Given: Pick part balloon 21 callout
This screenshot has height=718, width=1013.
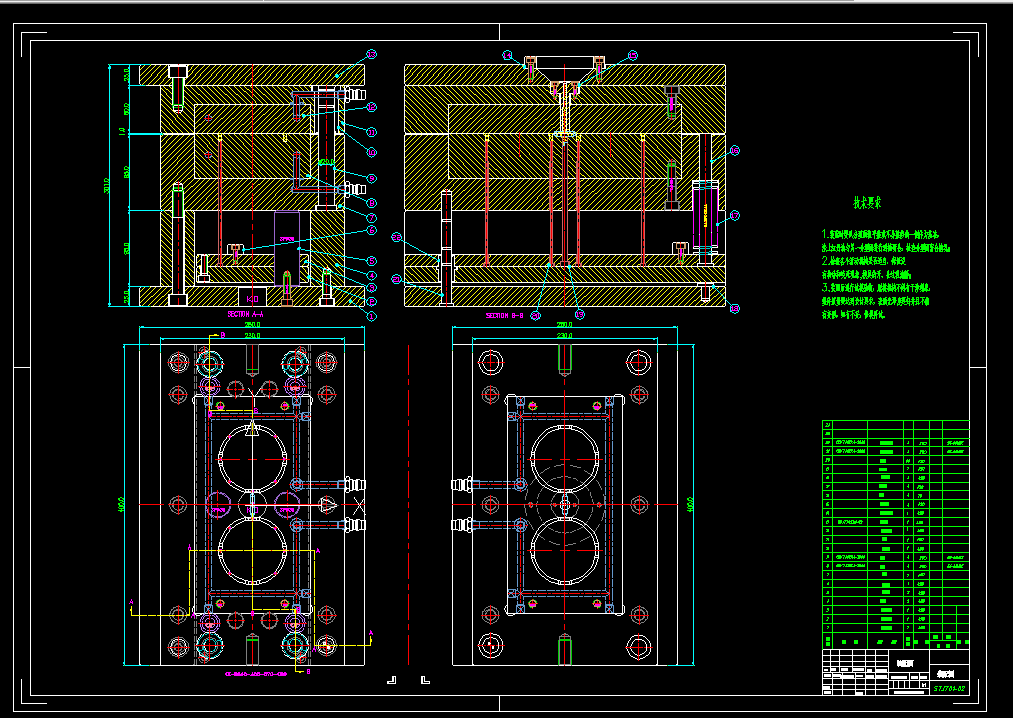Looking at the screenshot, I should pos(397,279).
